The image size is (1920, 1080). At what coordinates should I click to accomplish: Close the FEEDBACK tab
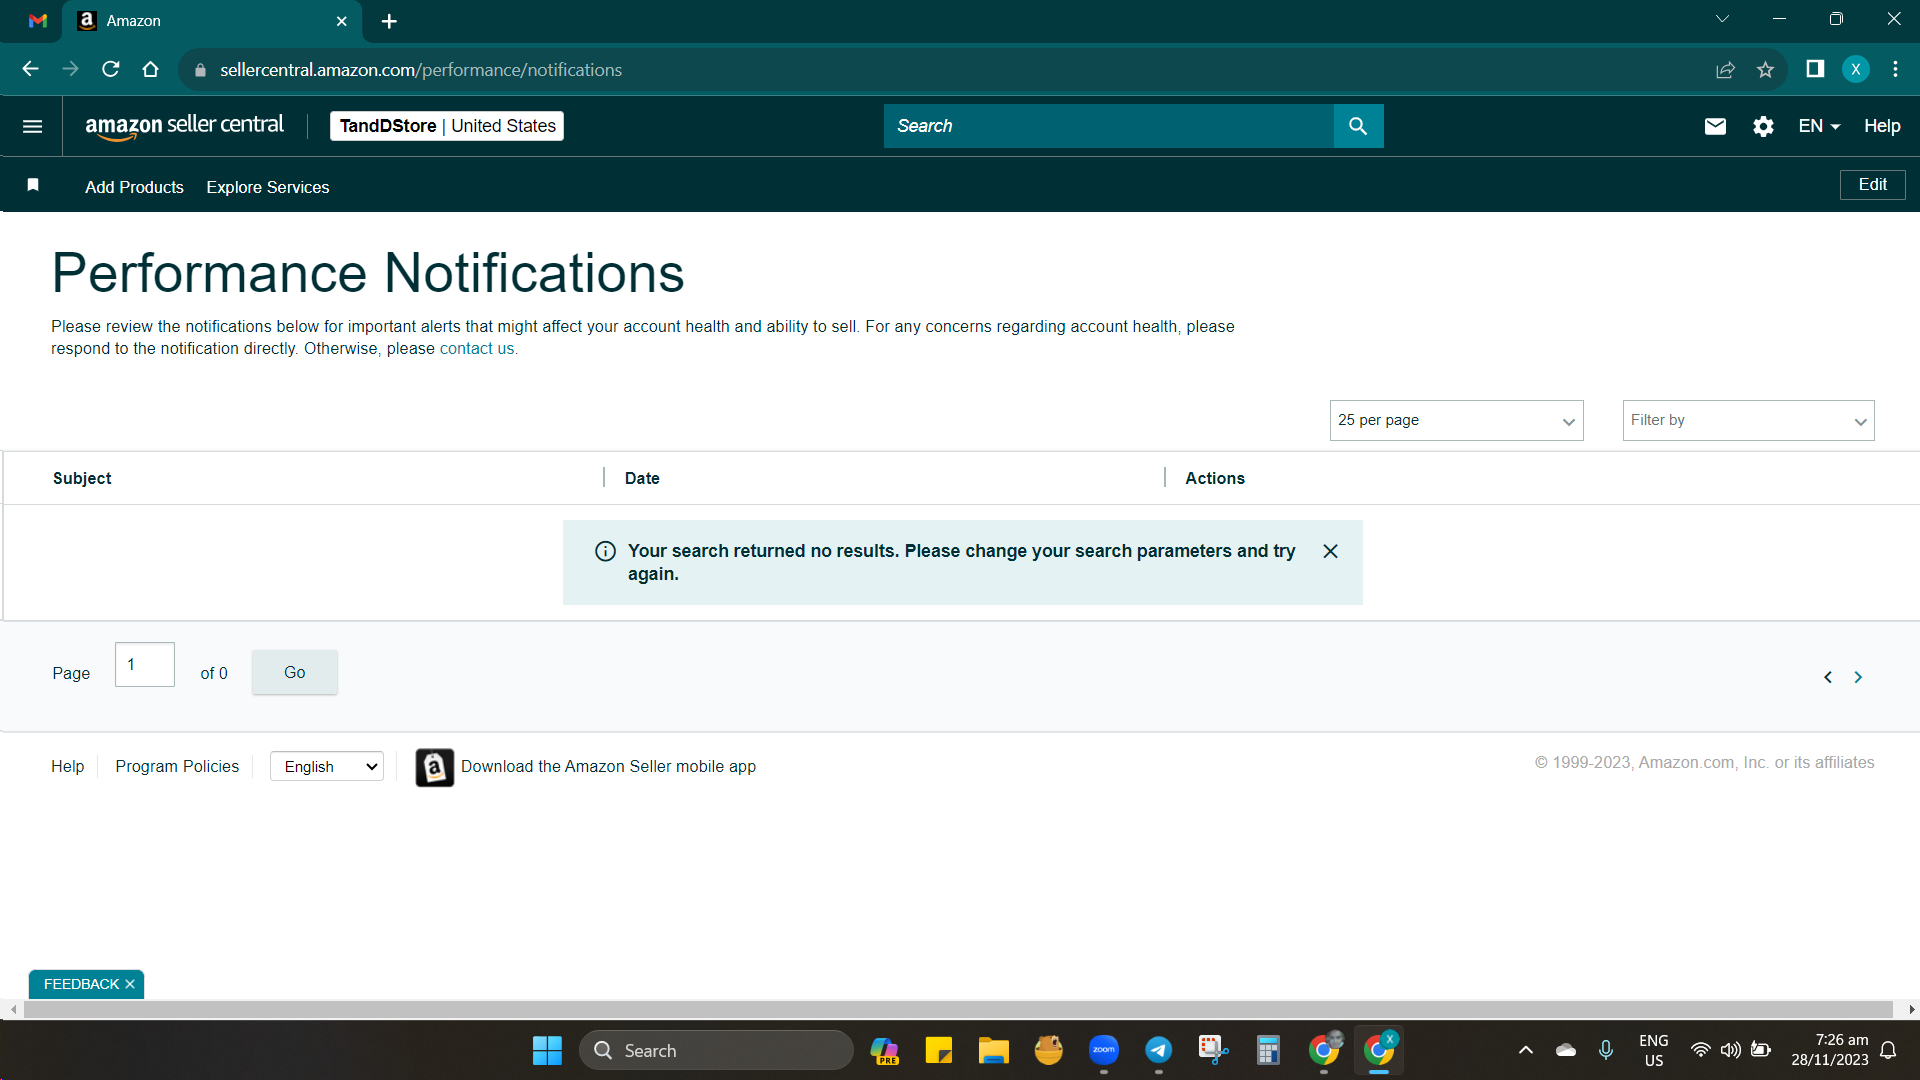pyautogui.click(x=130, y=984)
